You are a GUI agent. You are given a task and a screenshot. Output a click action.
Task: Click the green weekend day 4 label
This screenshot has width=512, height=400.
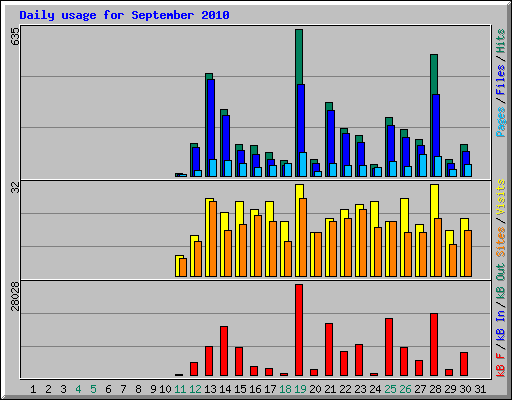coord(78,389)
